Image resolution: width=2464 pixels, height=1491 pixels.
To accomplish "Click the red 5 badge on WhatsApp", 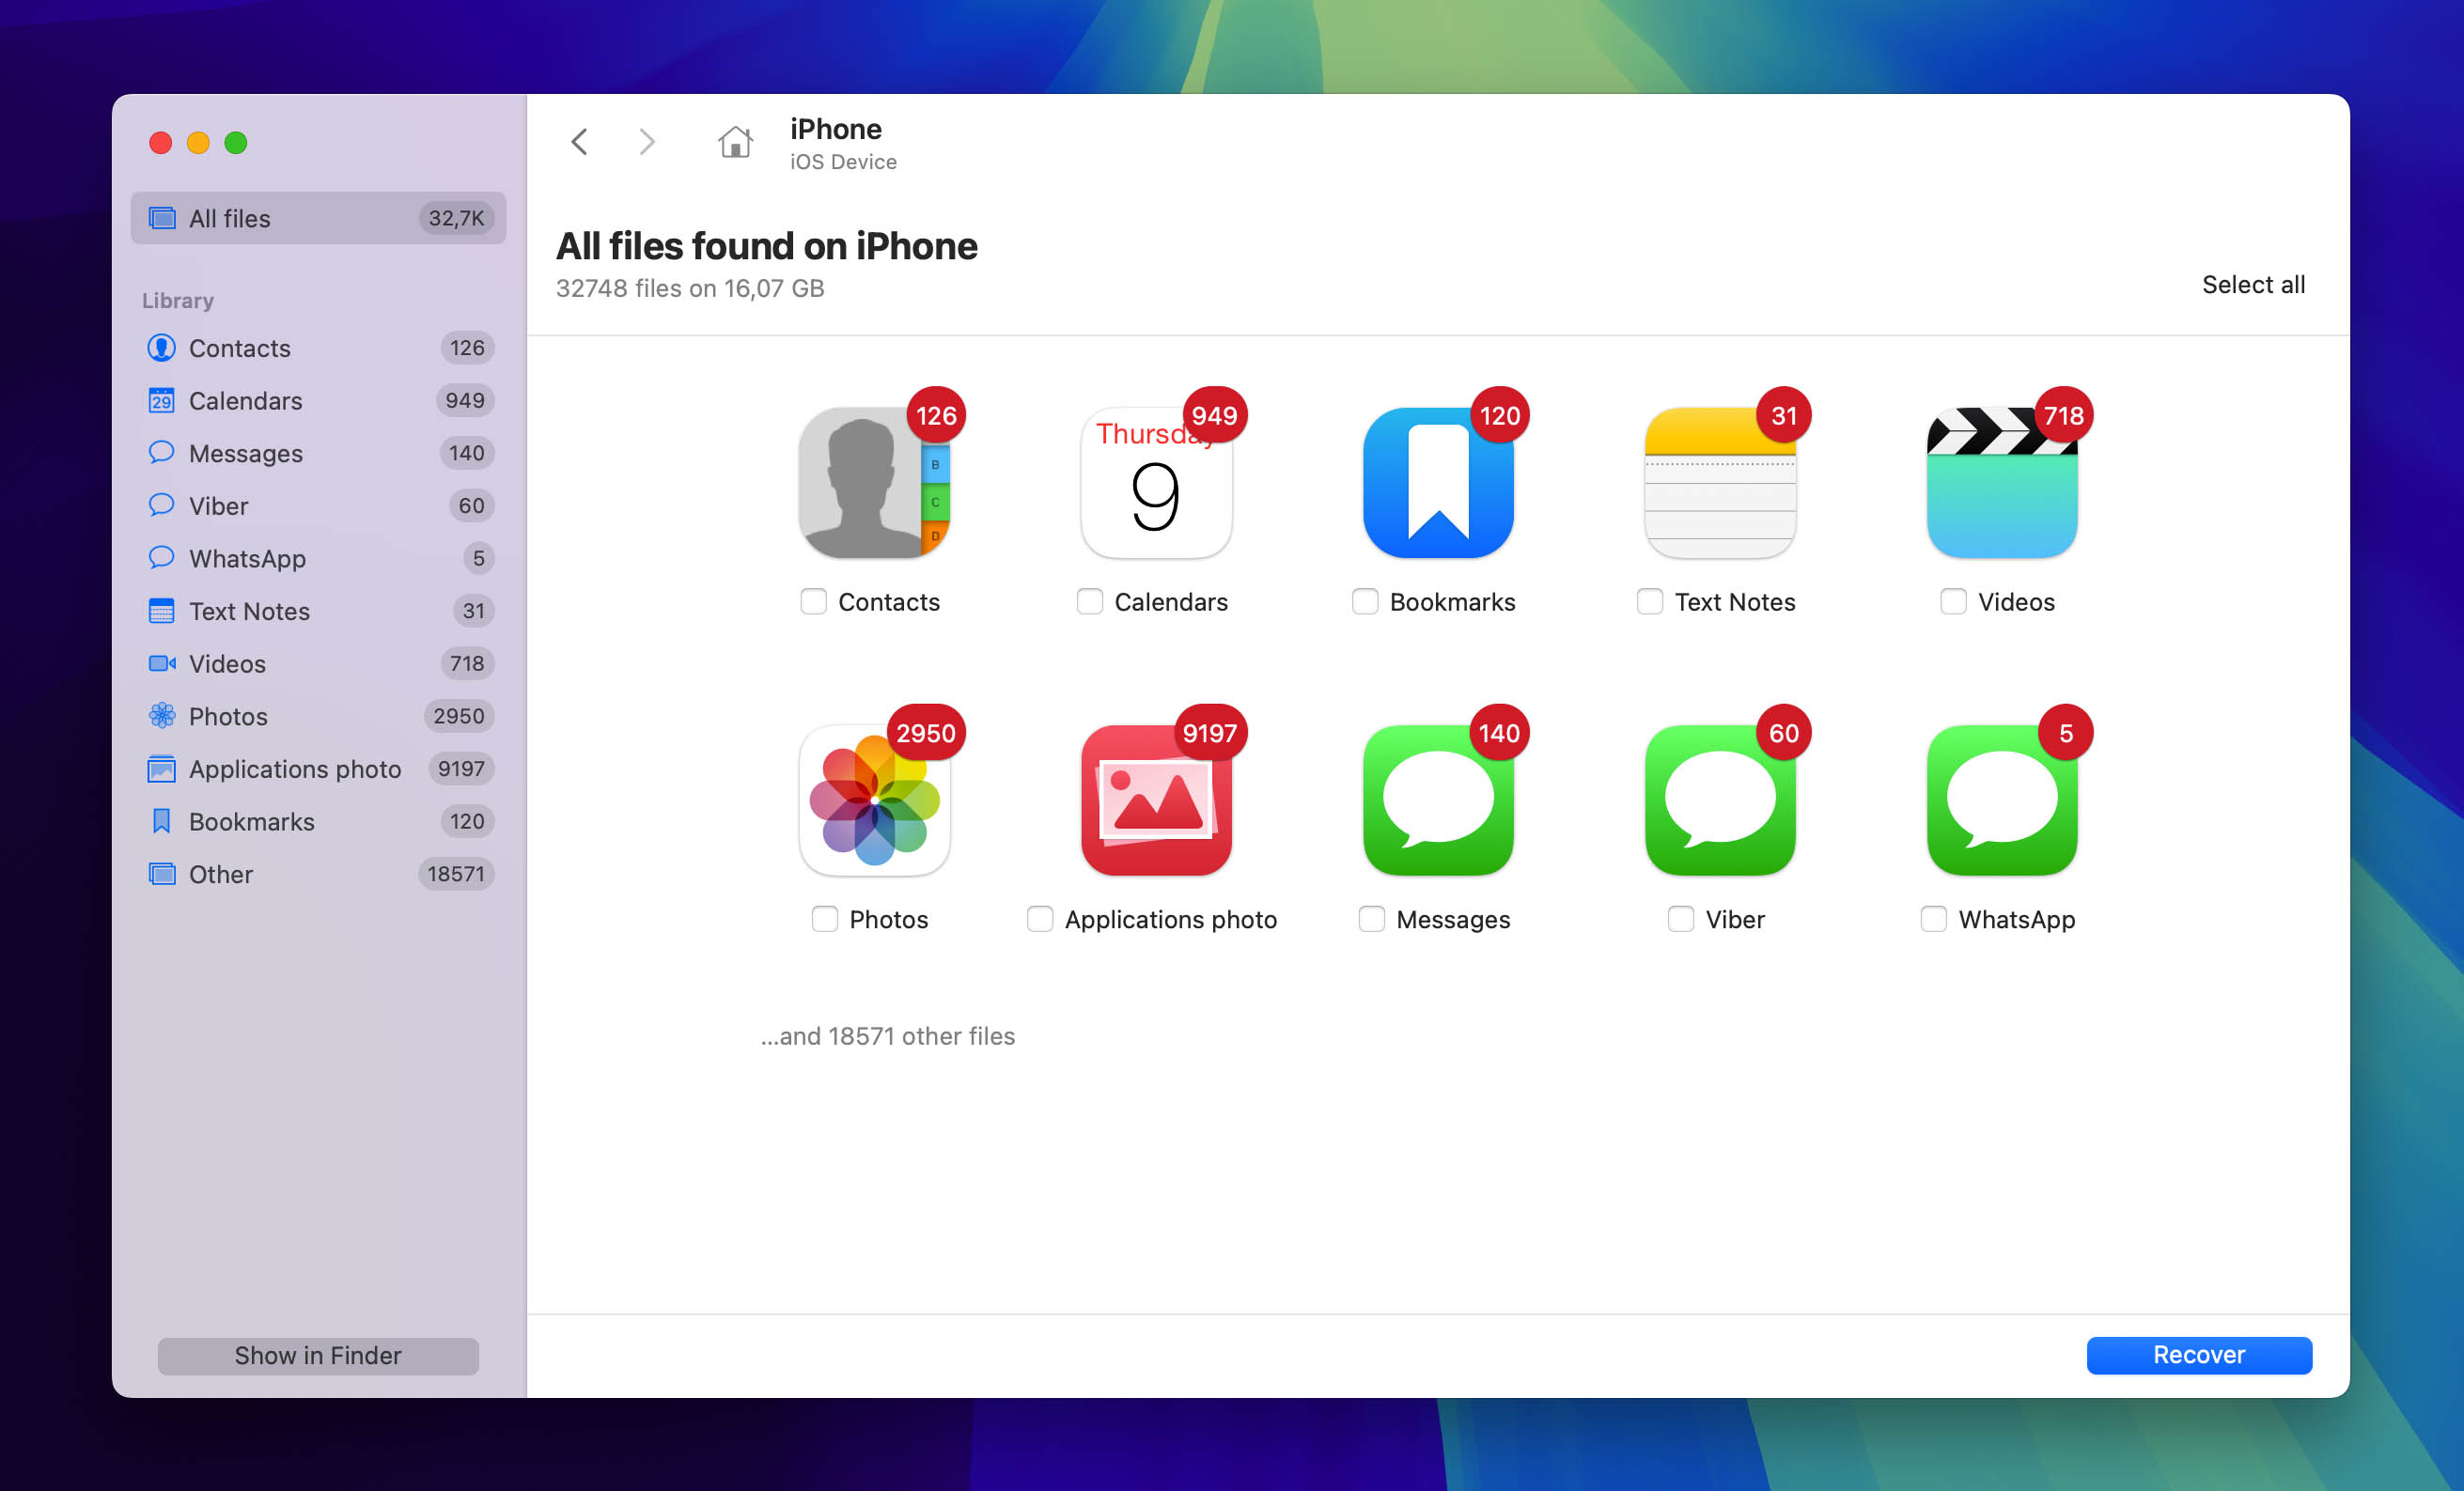I will [2066, 733].
